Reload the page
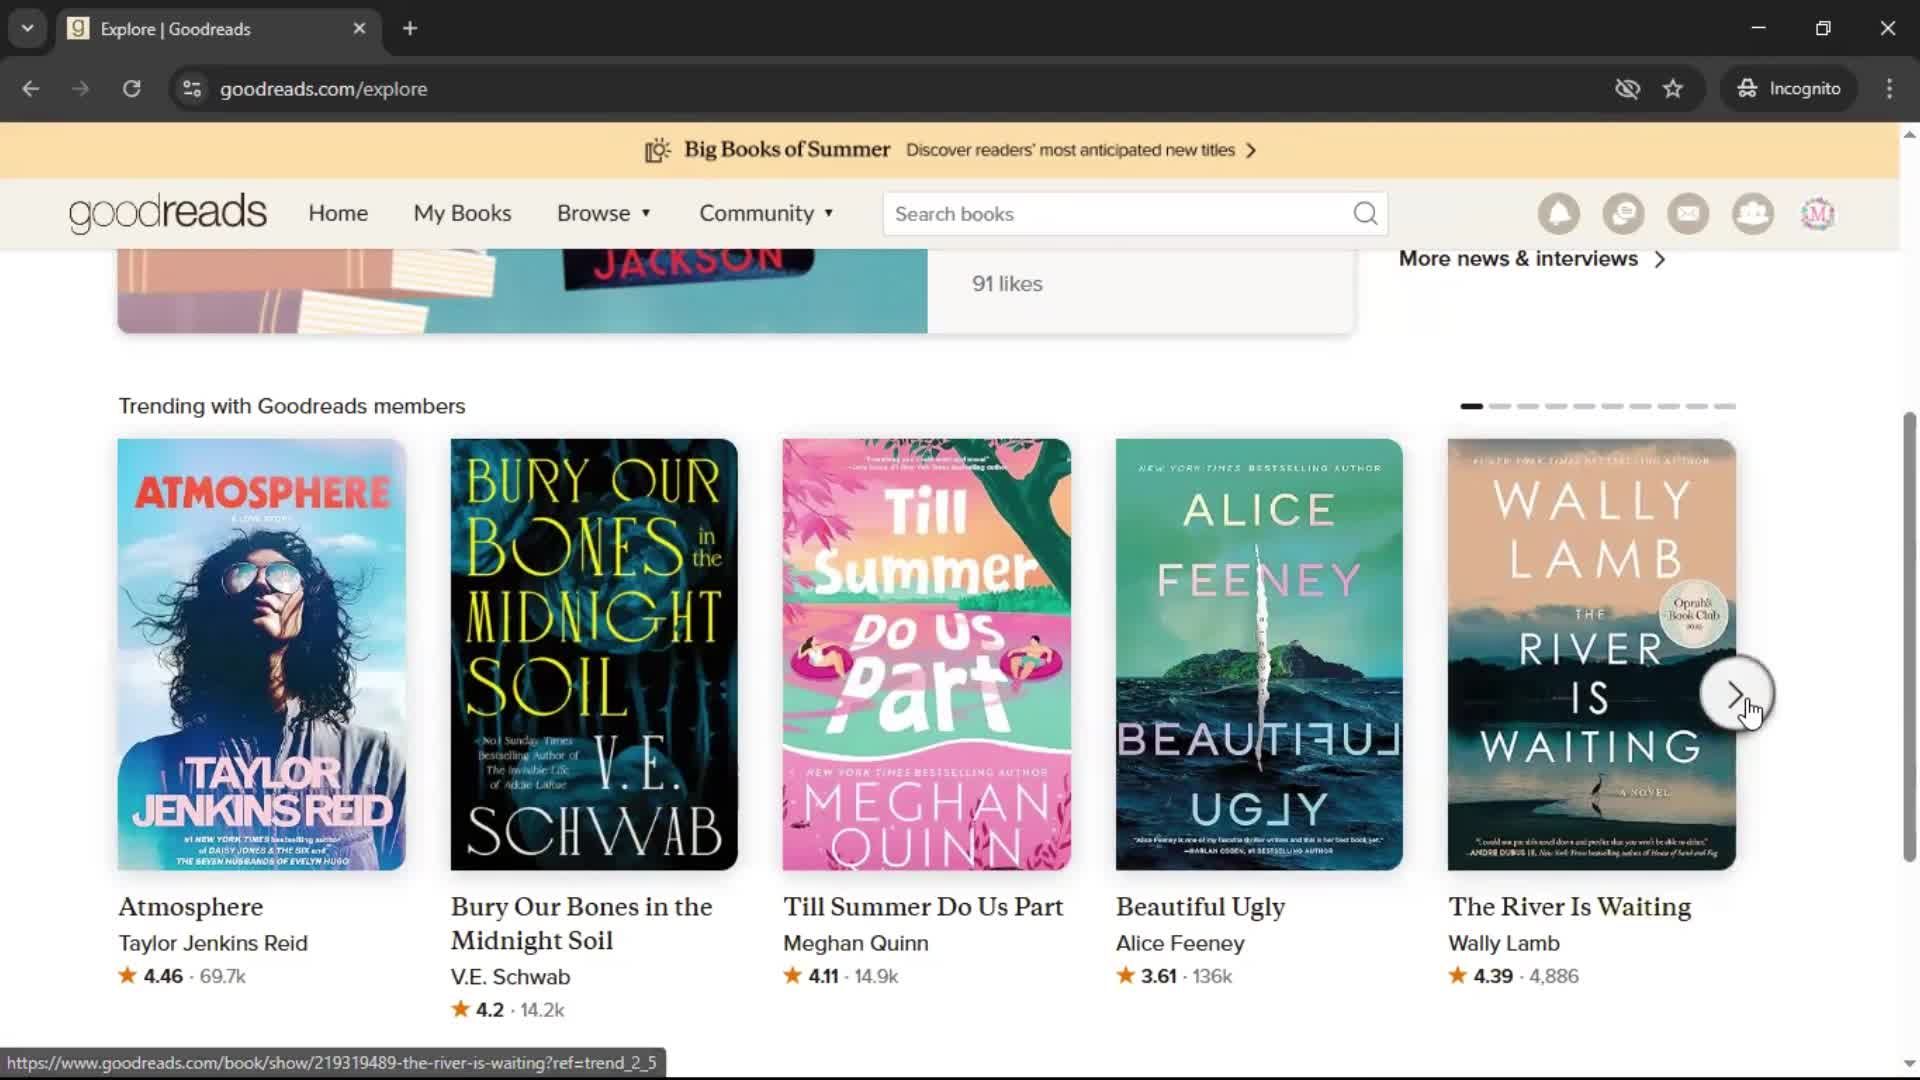 coord(132,89)
